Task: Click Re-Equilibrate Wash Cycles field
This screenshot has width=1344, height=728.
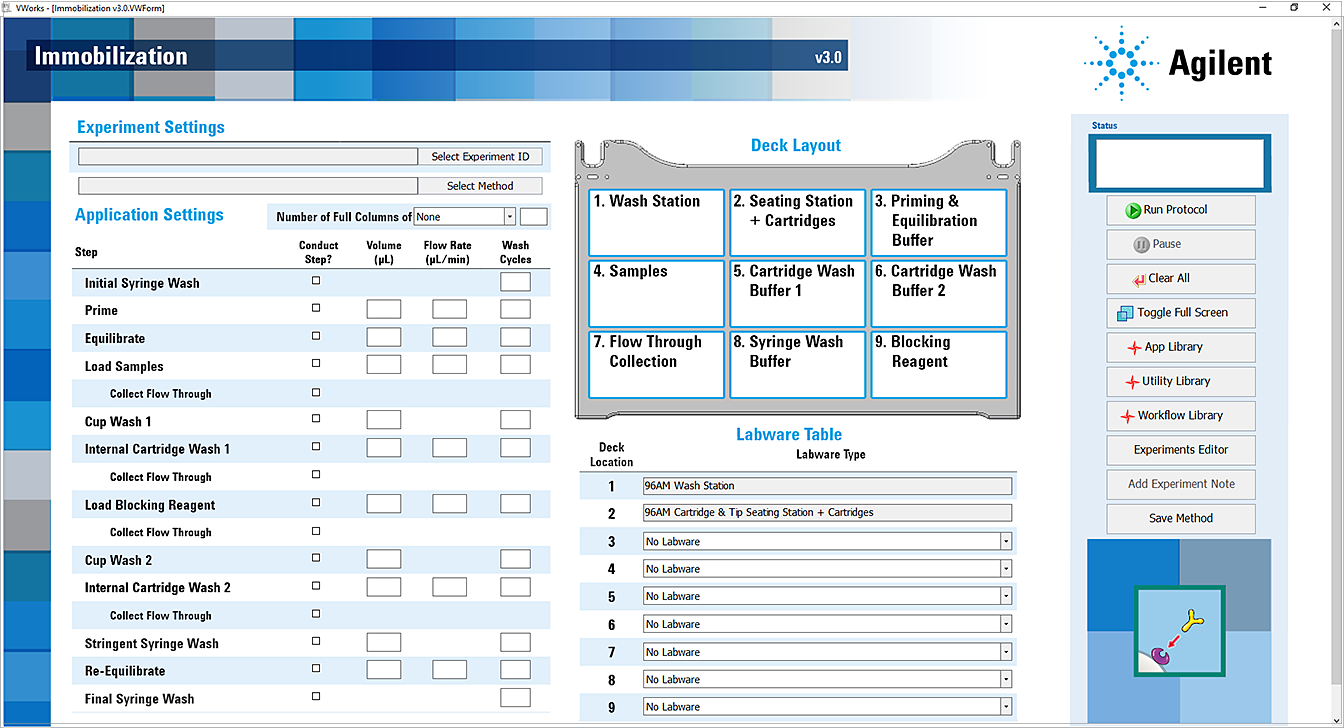Action: [x=516, y=670]
